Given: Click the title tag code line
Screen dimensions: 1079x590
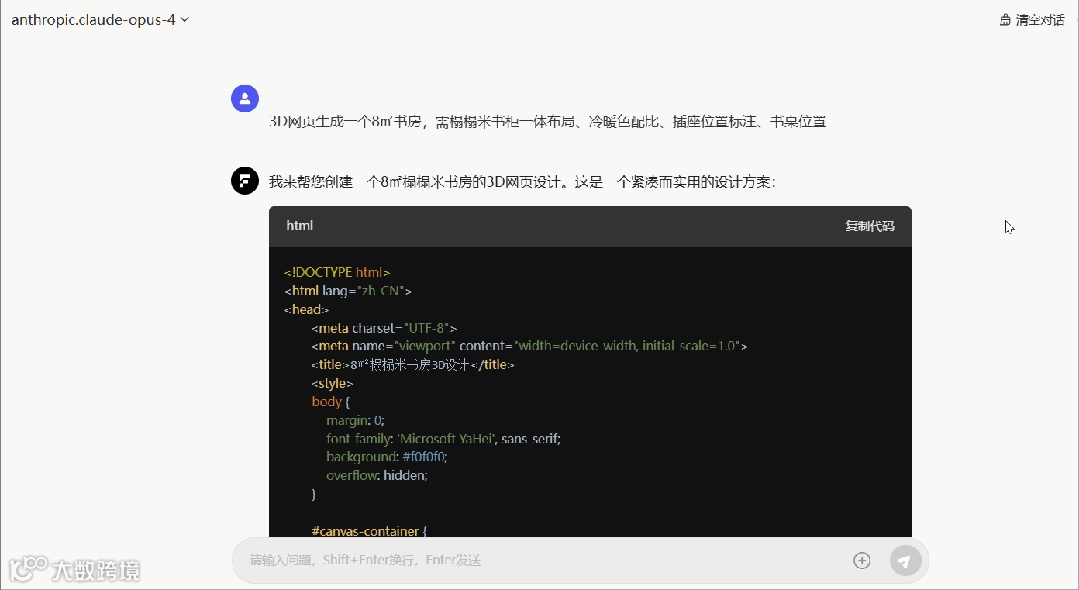Looking at the screenshot, I should (x=413, y=365).
